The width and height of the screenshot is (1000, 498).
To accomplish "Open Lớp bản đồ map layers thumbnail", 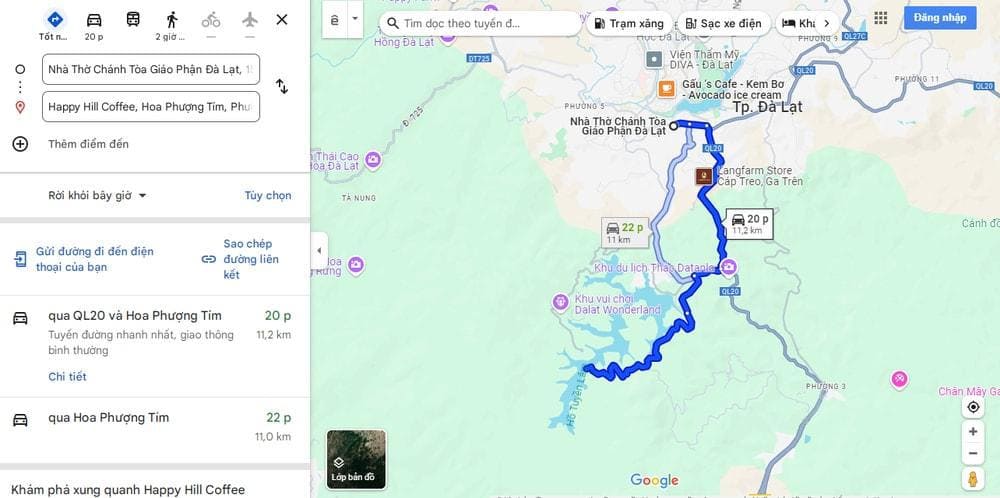I will click(x=357, y=459).
